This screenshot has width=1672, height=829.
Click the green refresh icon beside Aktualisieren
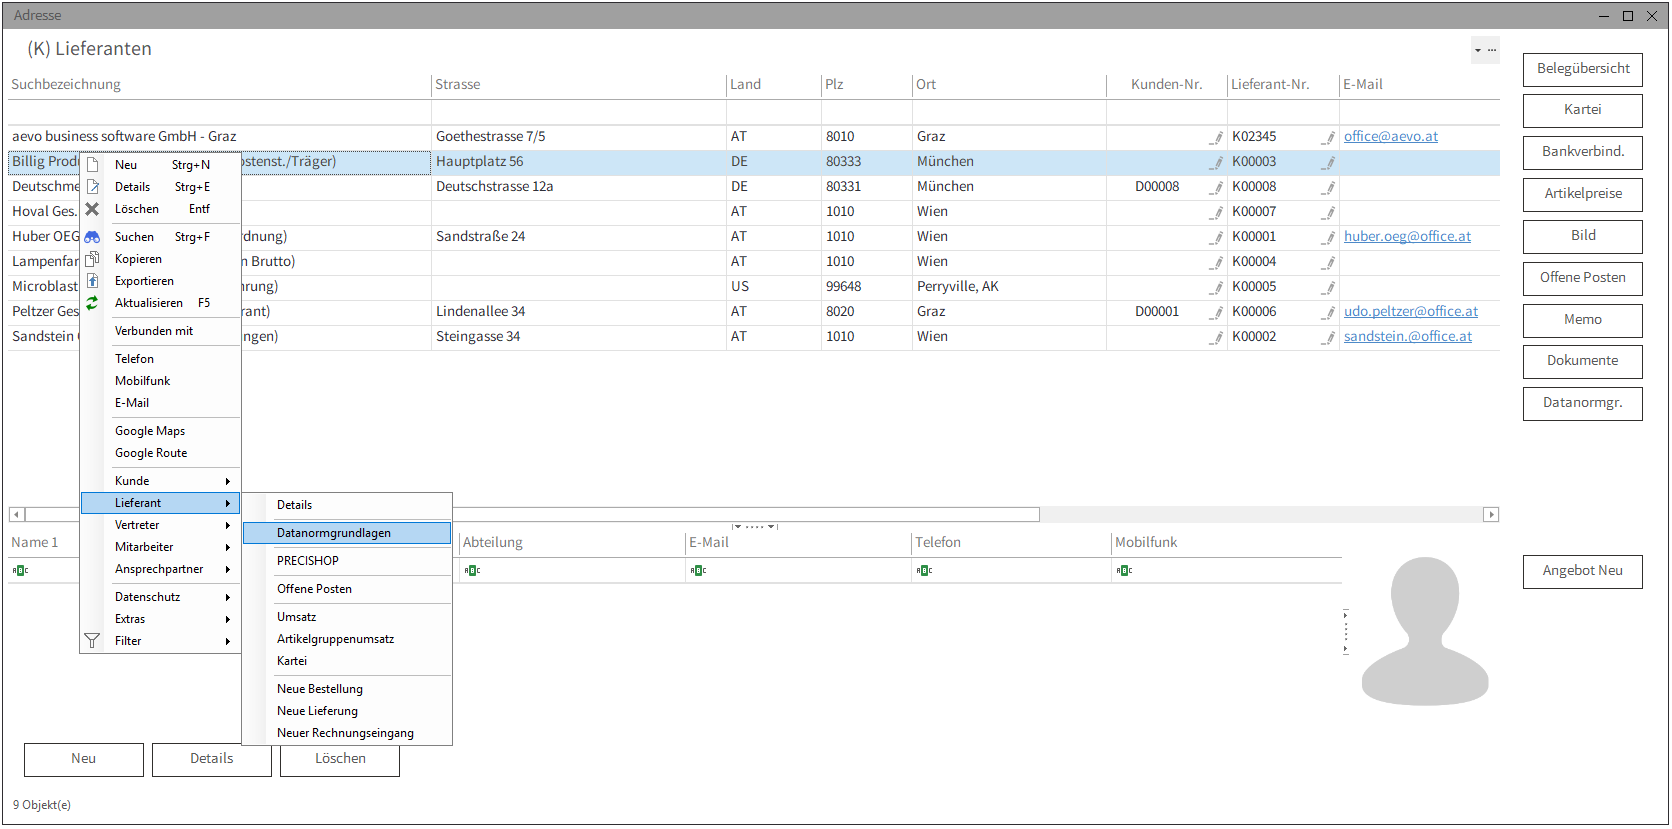click(92, 303)
